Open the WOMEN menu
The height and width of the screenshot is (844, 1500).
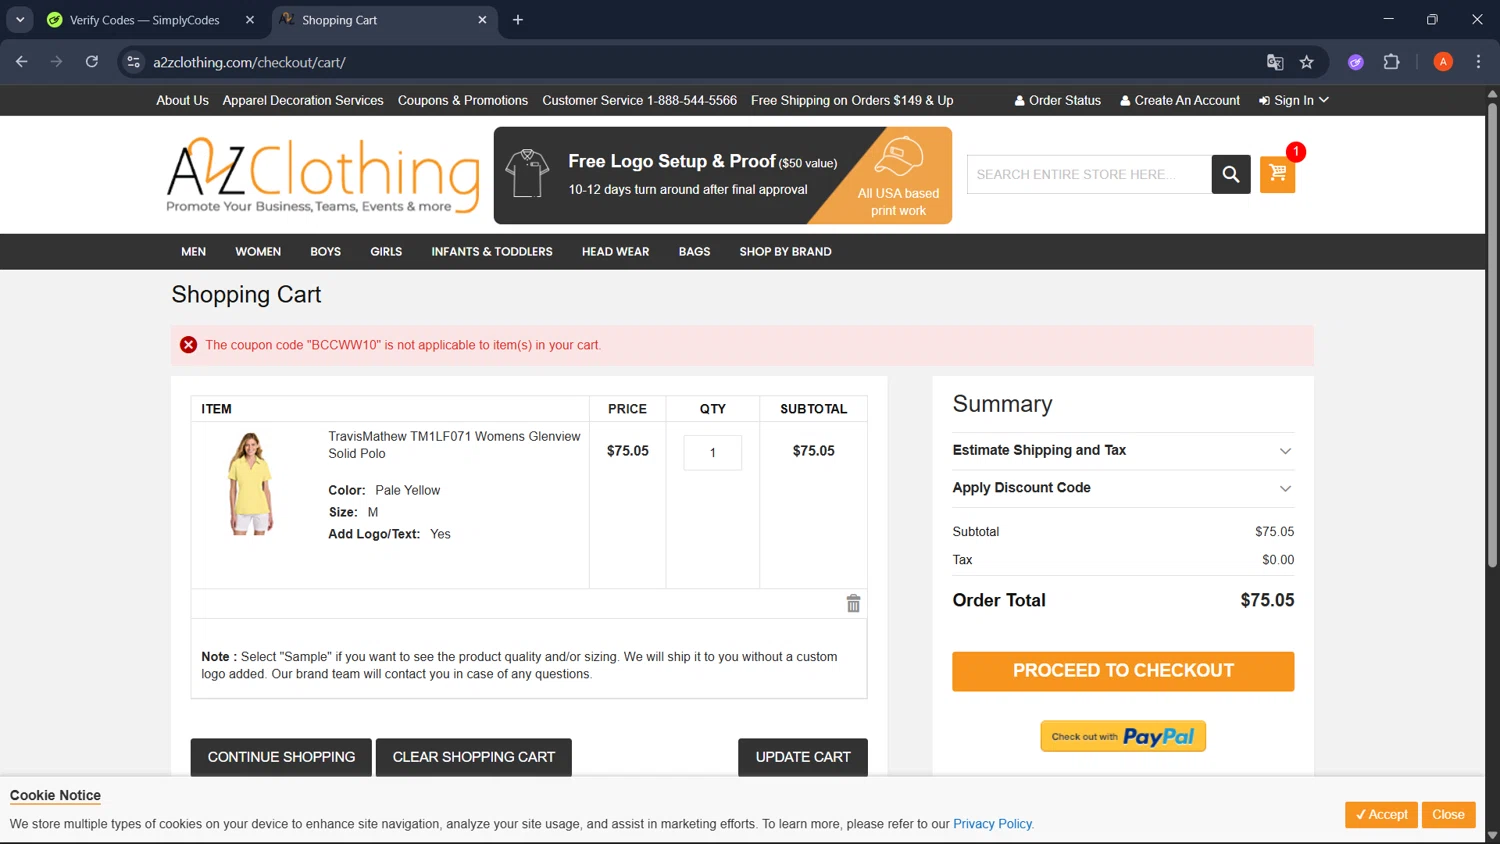pyautogui.click(x=258, y=252)
